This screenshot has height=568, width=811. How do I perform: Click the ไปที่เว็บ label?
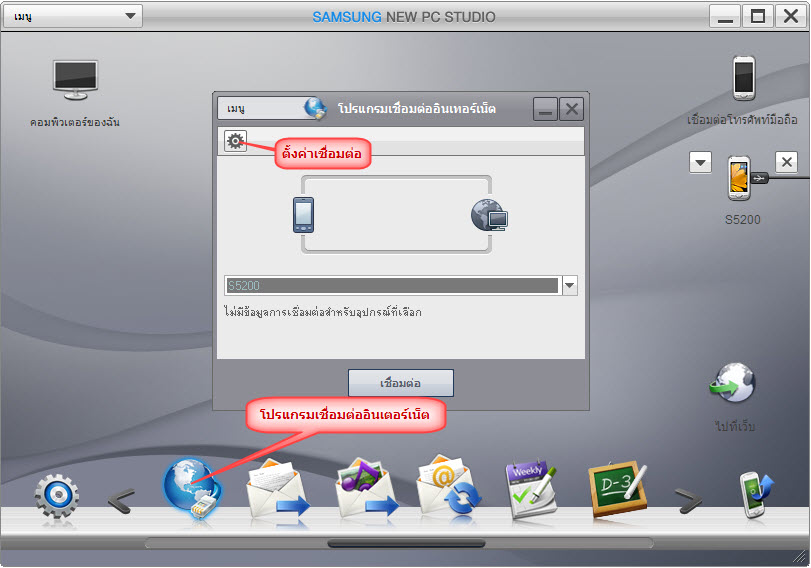[734, 426]
